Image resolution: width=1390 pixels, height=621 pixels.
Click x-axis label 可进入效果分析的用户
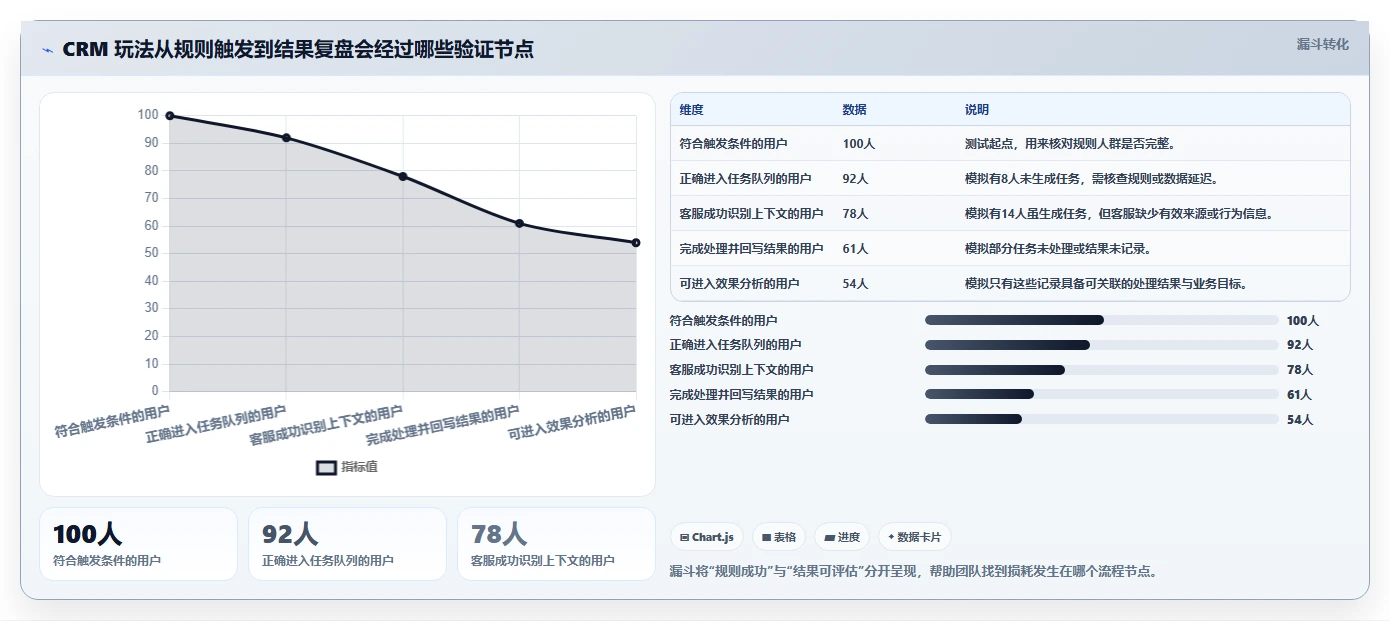click(x=572, y=423)
